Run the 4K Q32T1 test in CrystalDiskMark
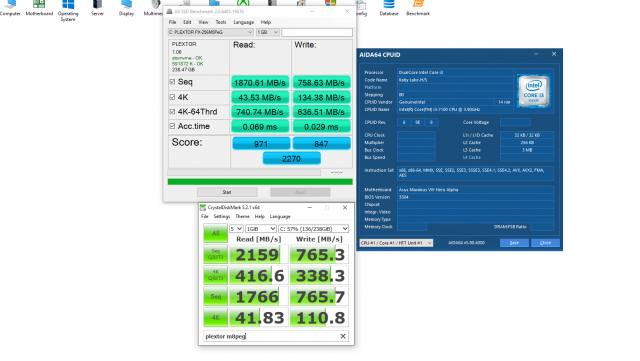This screenshot has height=361, width=640. click(216, 275)
